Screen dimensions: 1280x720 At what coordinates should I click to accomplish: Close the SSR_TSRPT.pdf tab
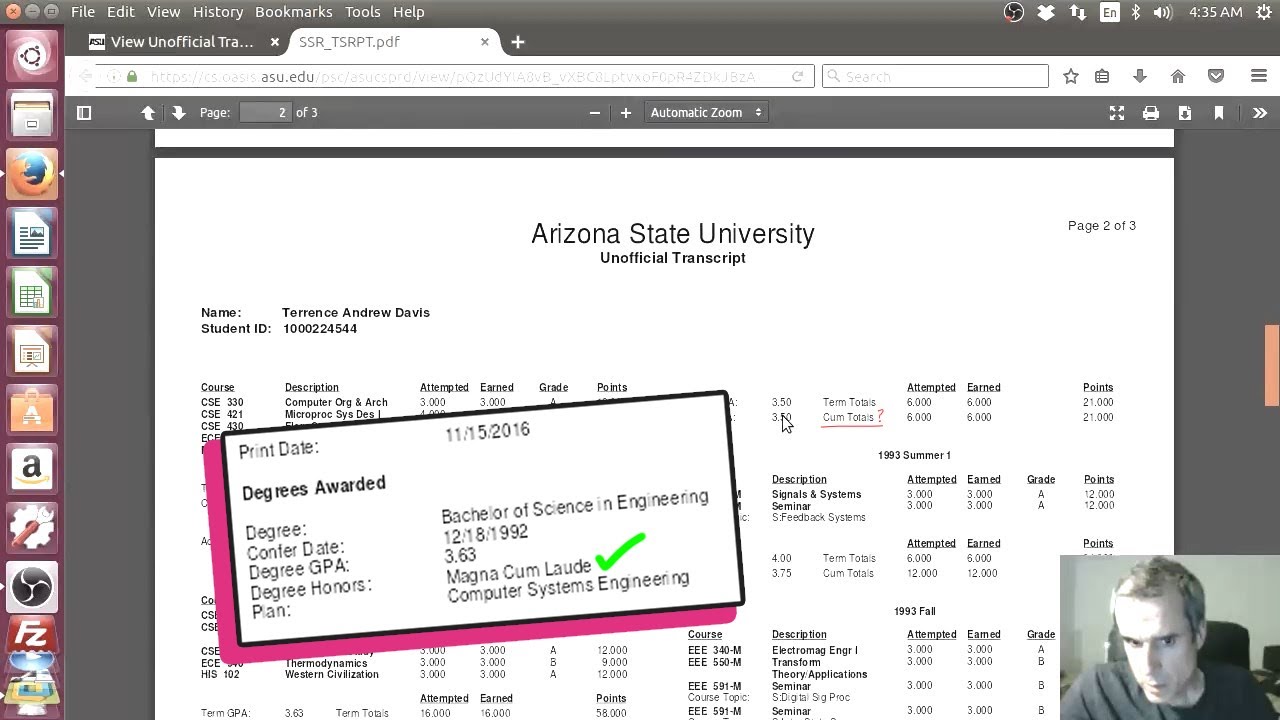point(485,42)
